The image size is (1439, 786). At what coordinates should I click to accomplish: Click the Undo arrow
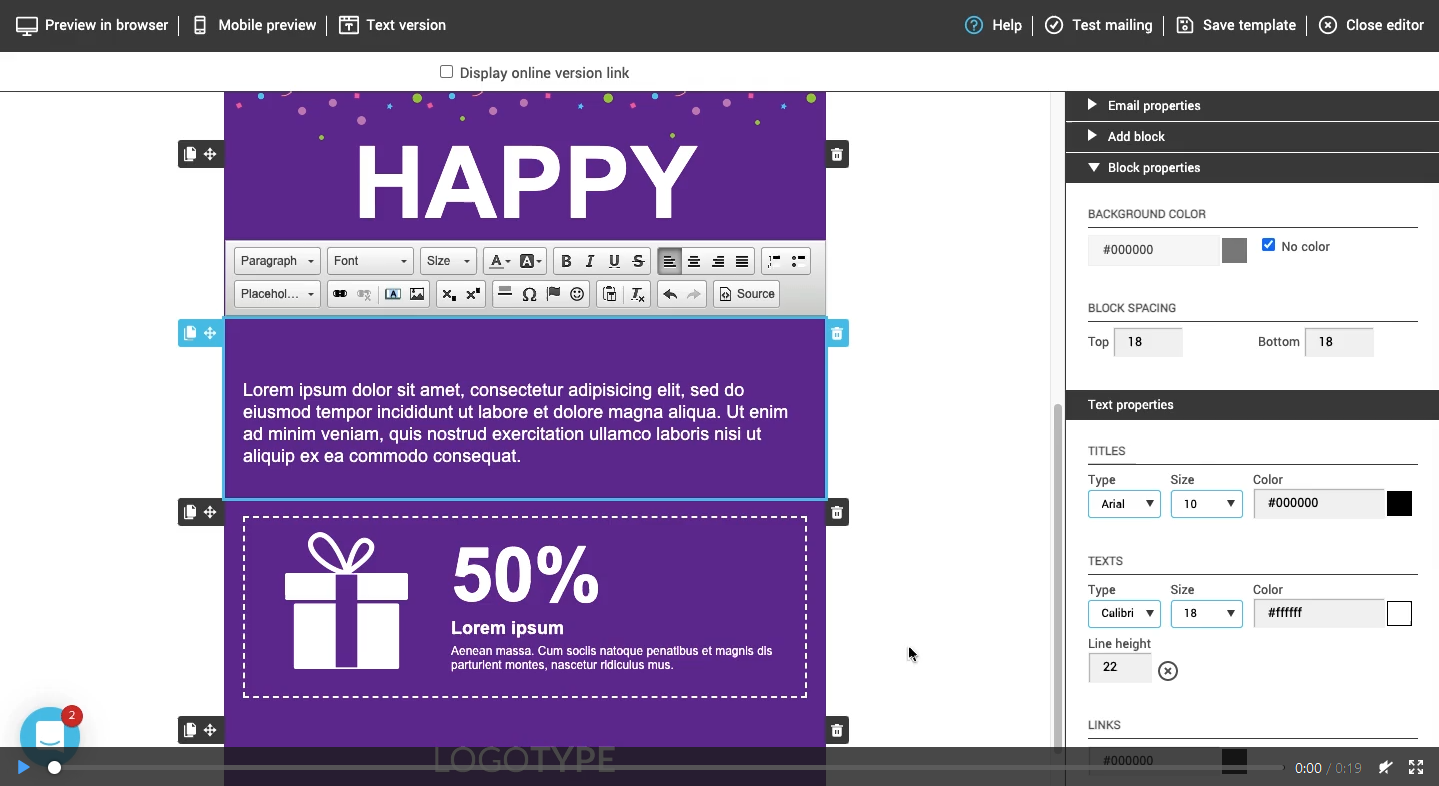[670, 294]
